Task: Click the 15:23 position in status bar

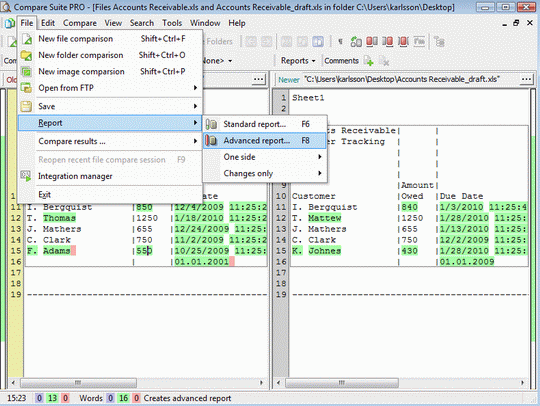Action: (x=17, y=398)
